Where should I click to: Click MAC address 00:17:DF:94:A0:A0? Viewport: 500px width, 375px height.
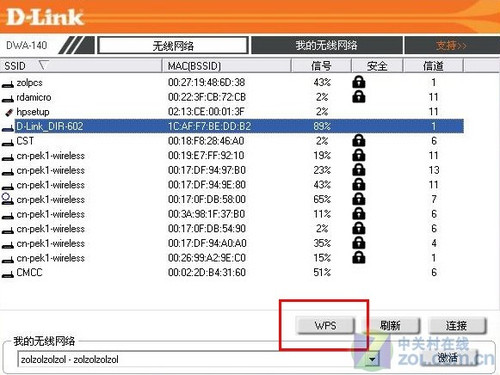[207, 243]
